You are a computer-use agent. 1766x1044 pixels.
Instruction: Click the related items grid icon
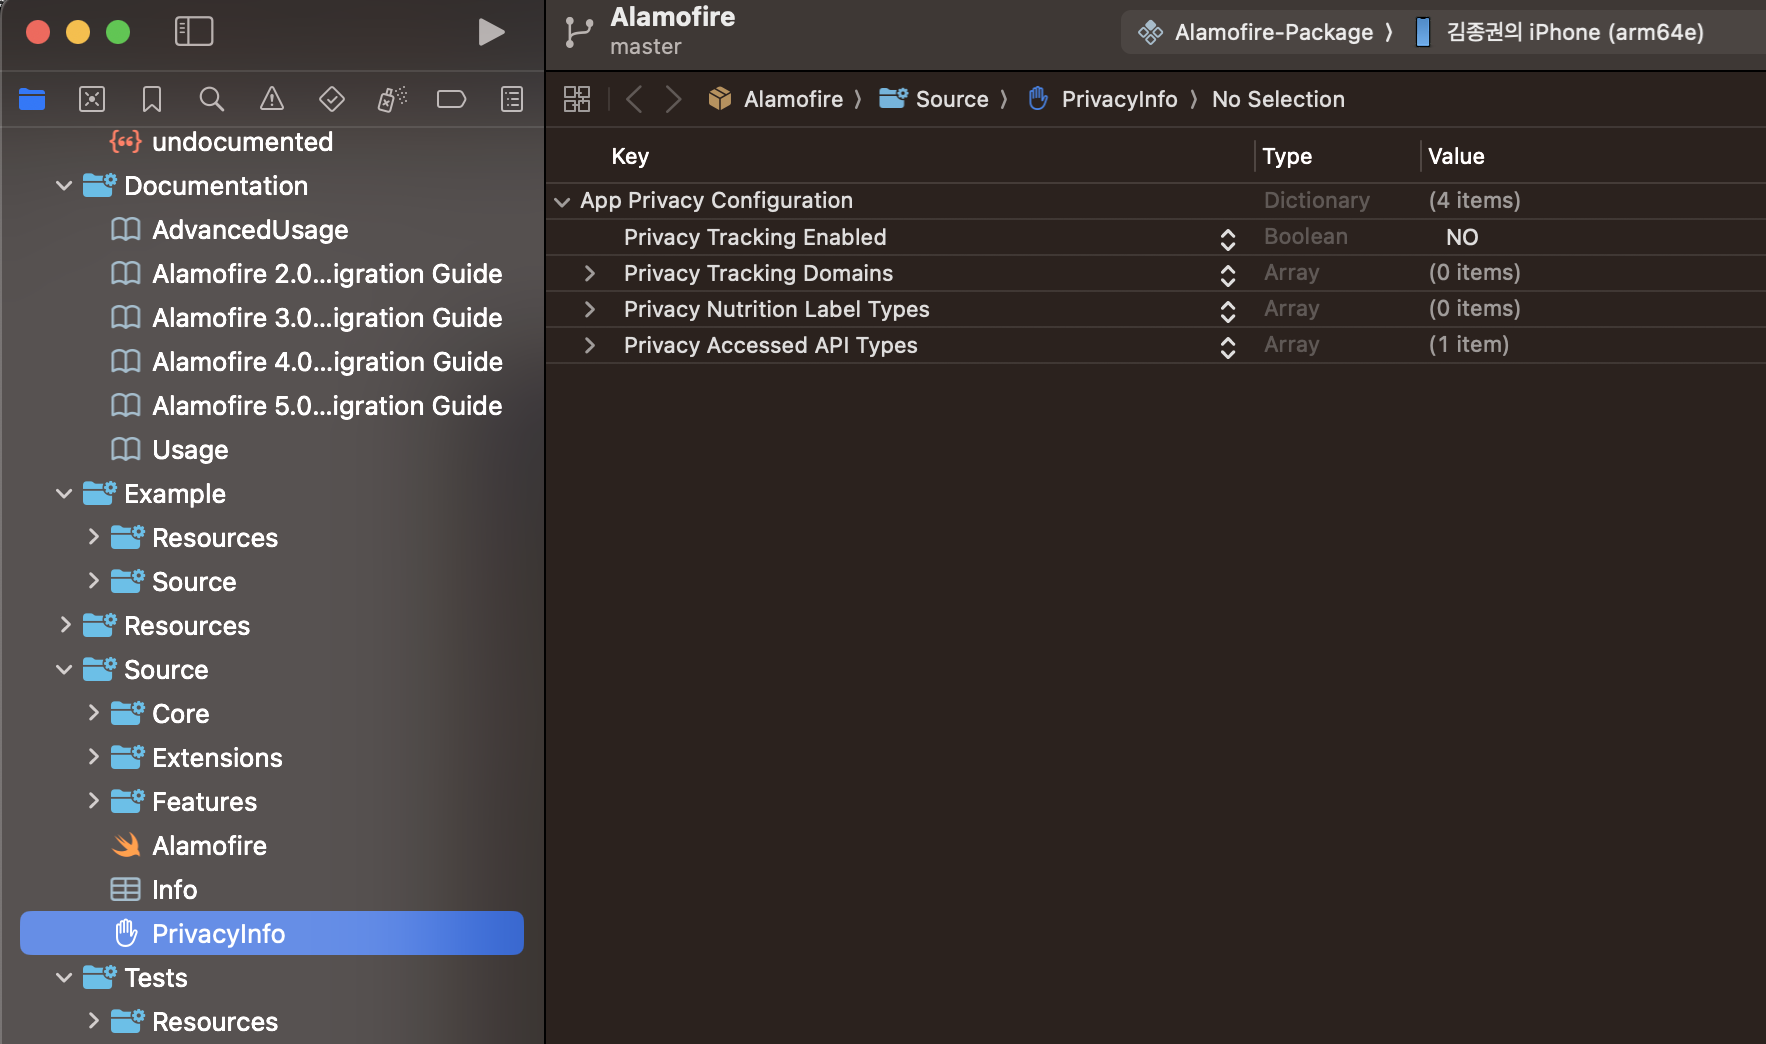[x=577, y=99]
